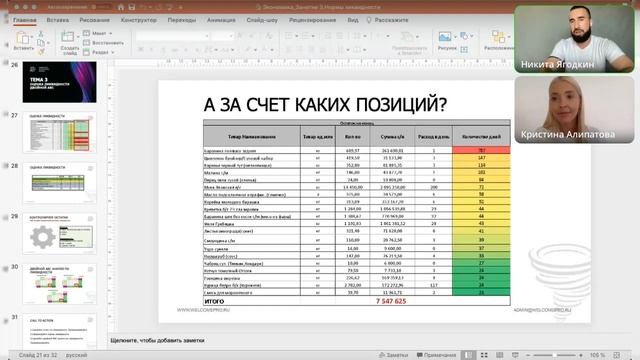The image size is (640, 360).
Task: Start Slide Show icon in status bar
Action: tap(516, 355)
